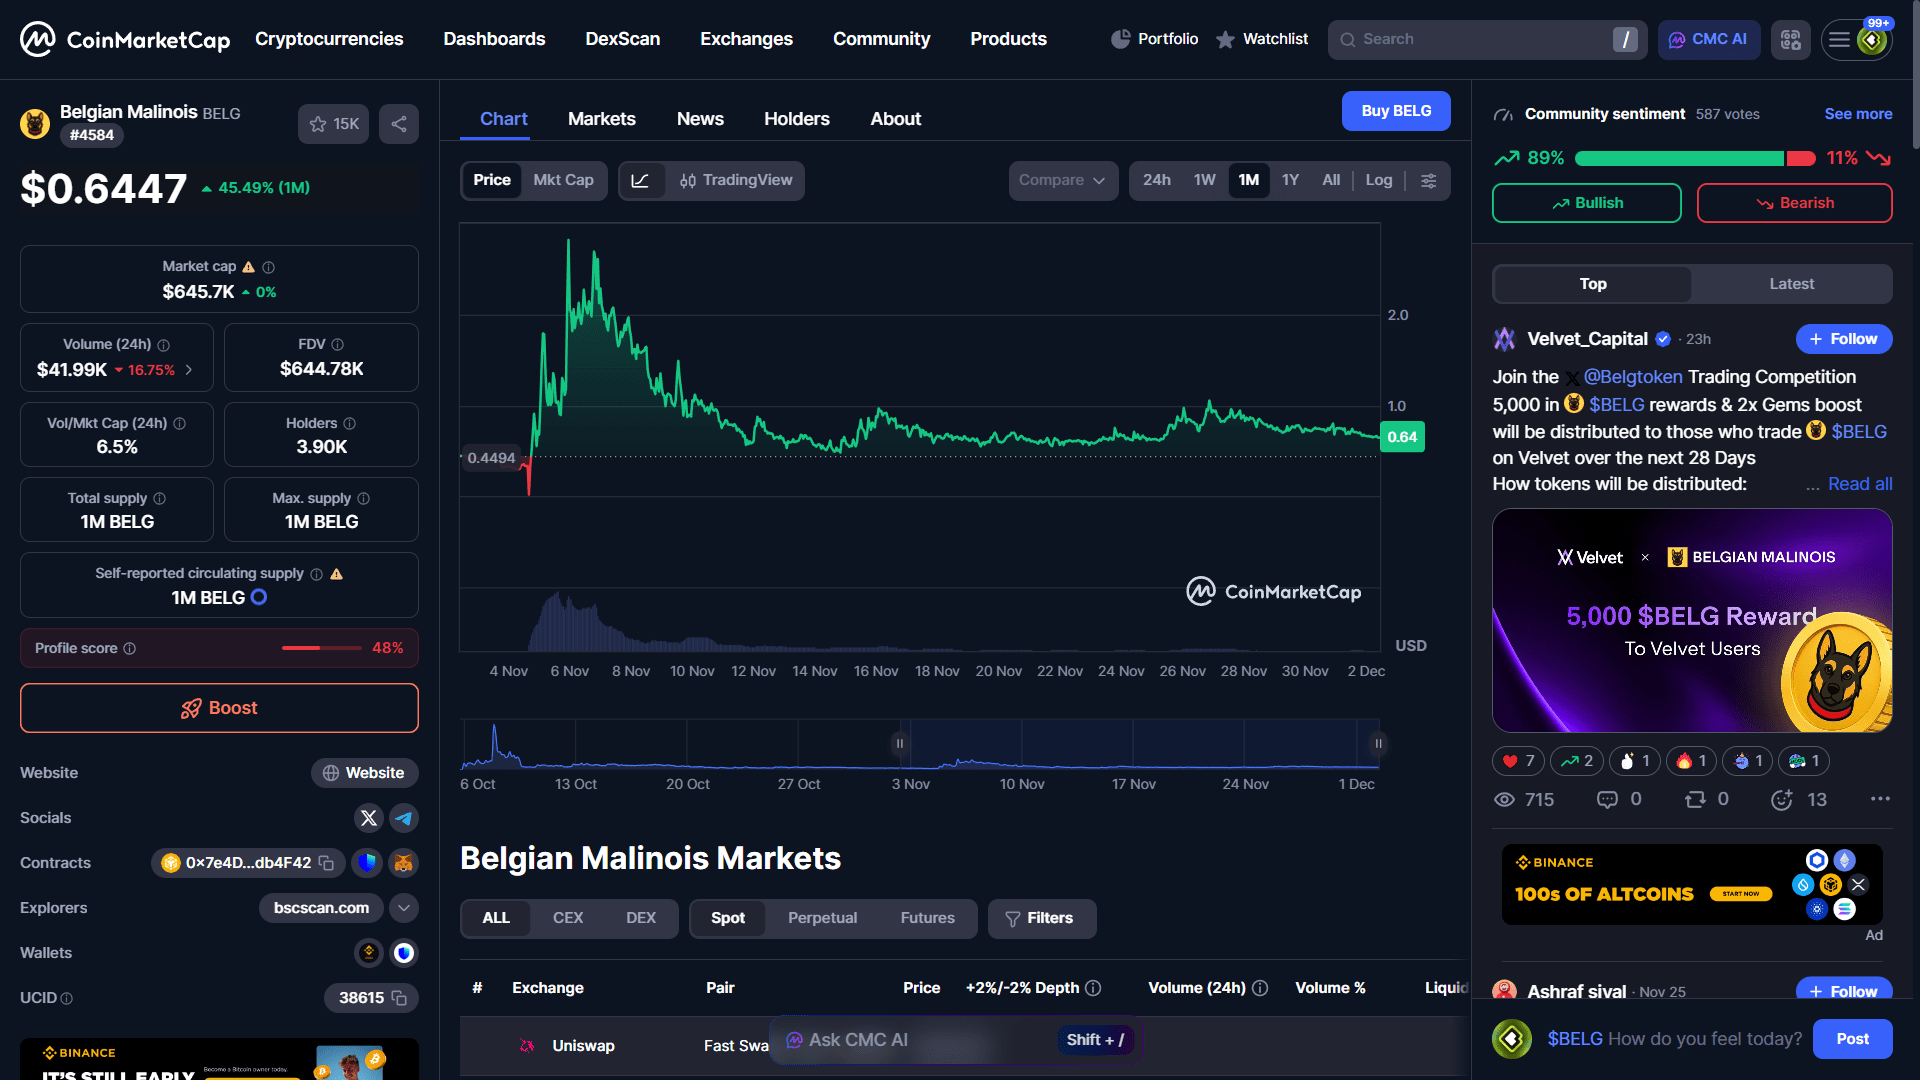Open chart settings sliders icon
The height and width of the screenshot is (1080, 1920).
[1428, 180]
